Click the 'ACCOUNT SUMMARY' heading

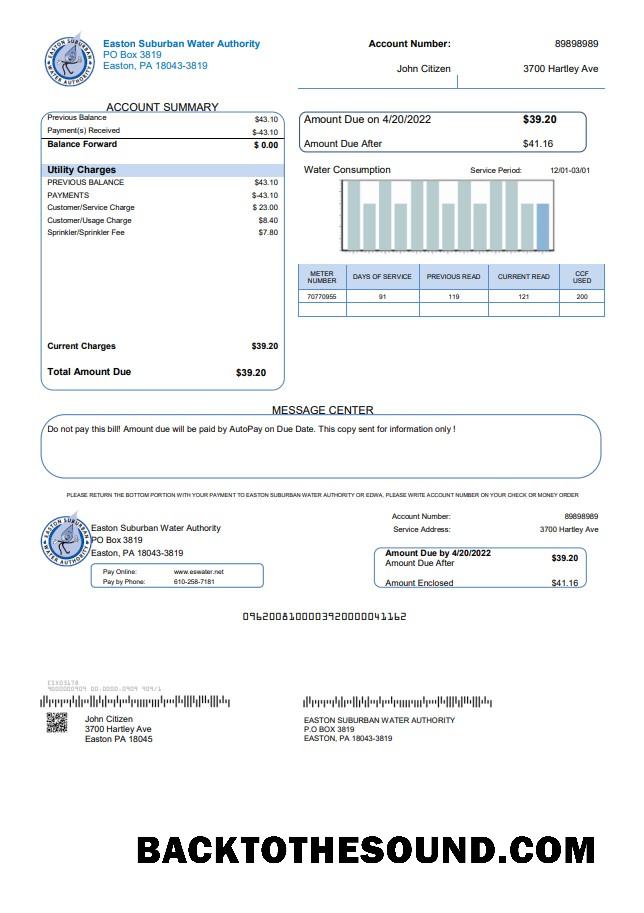click(162, 107)
